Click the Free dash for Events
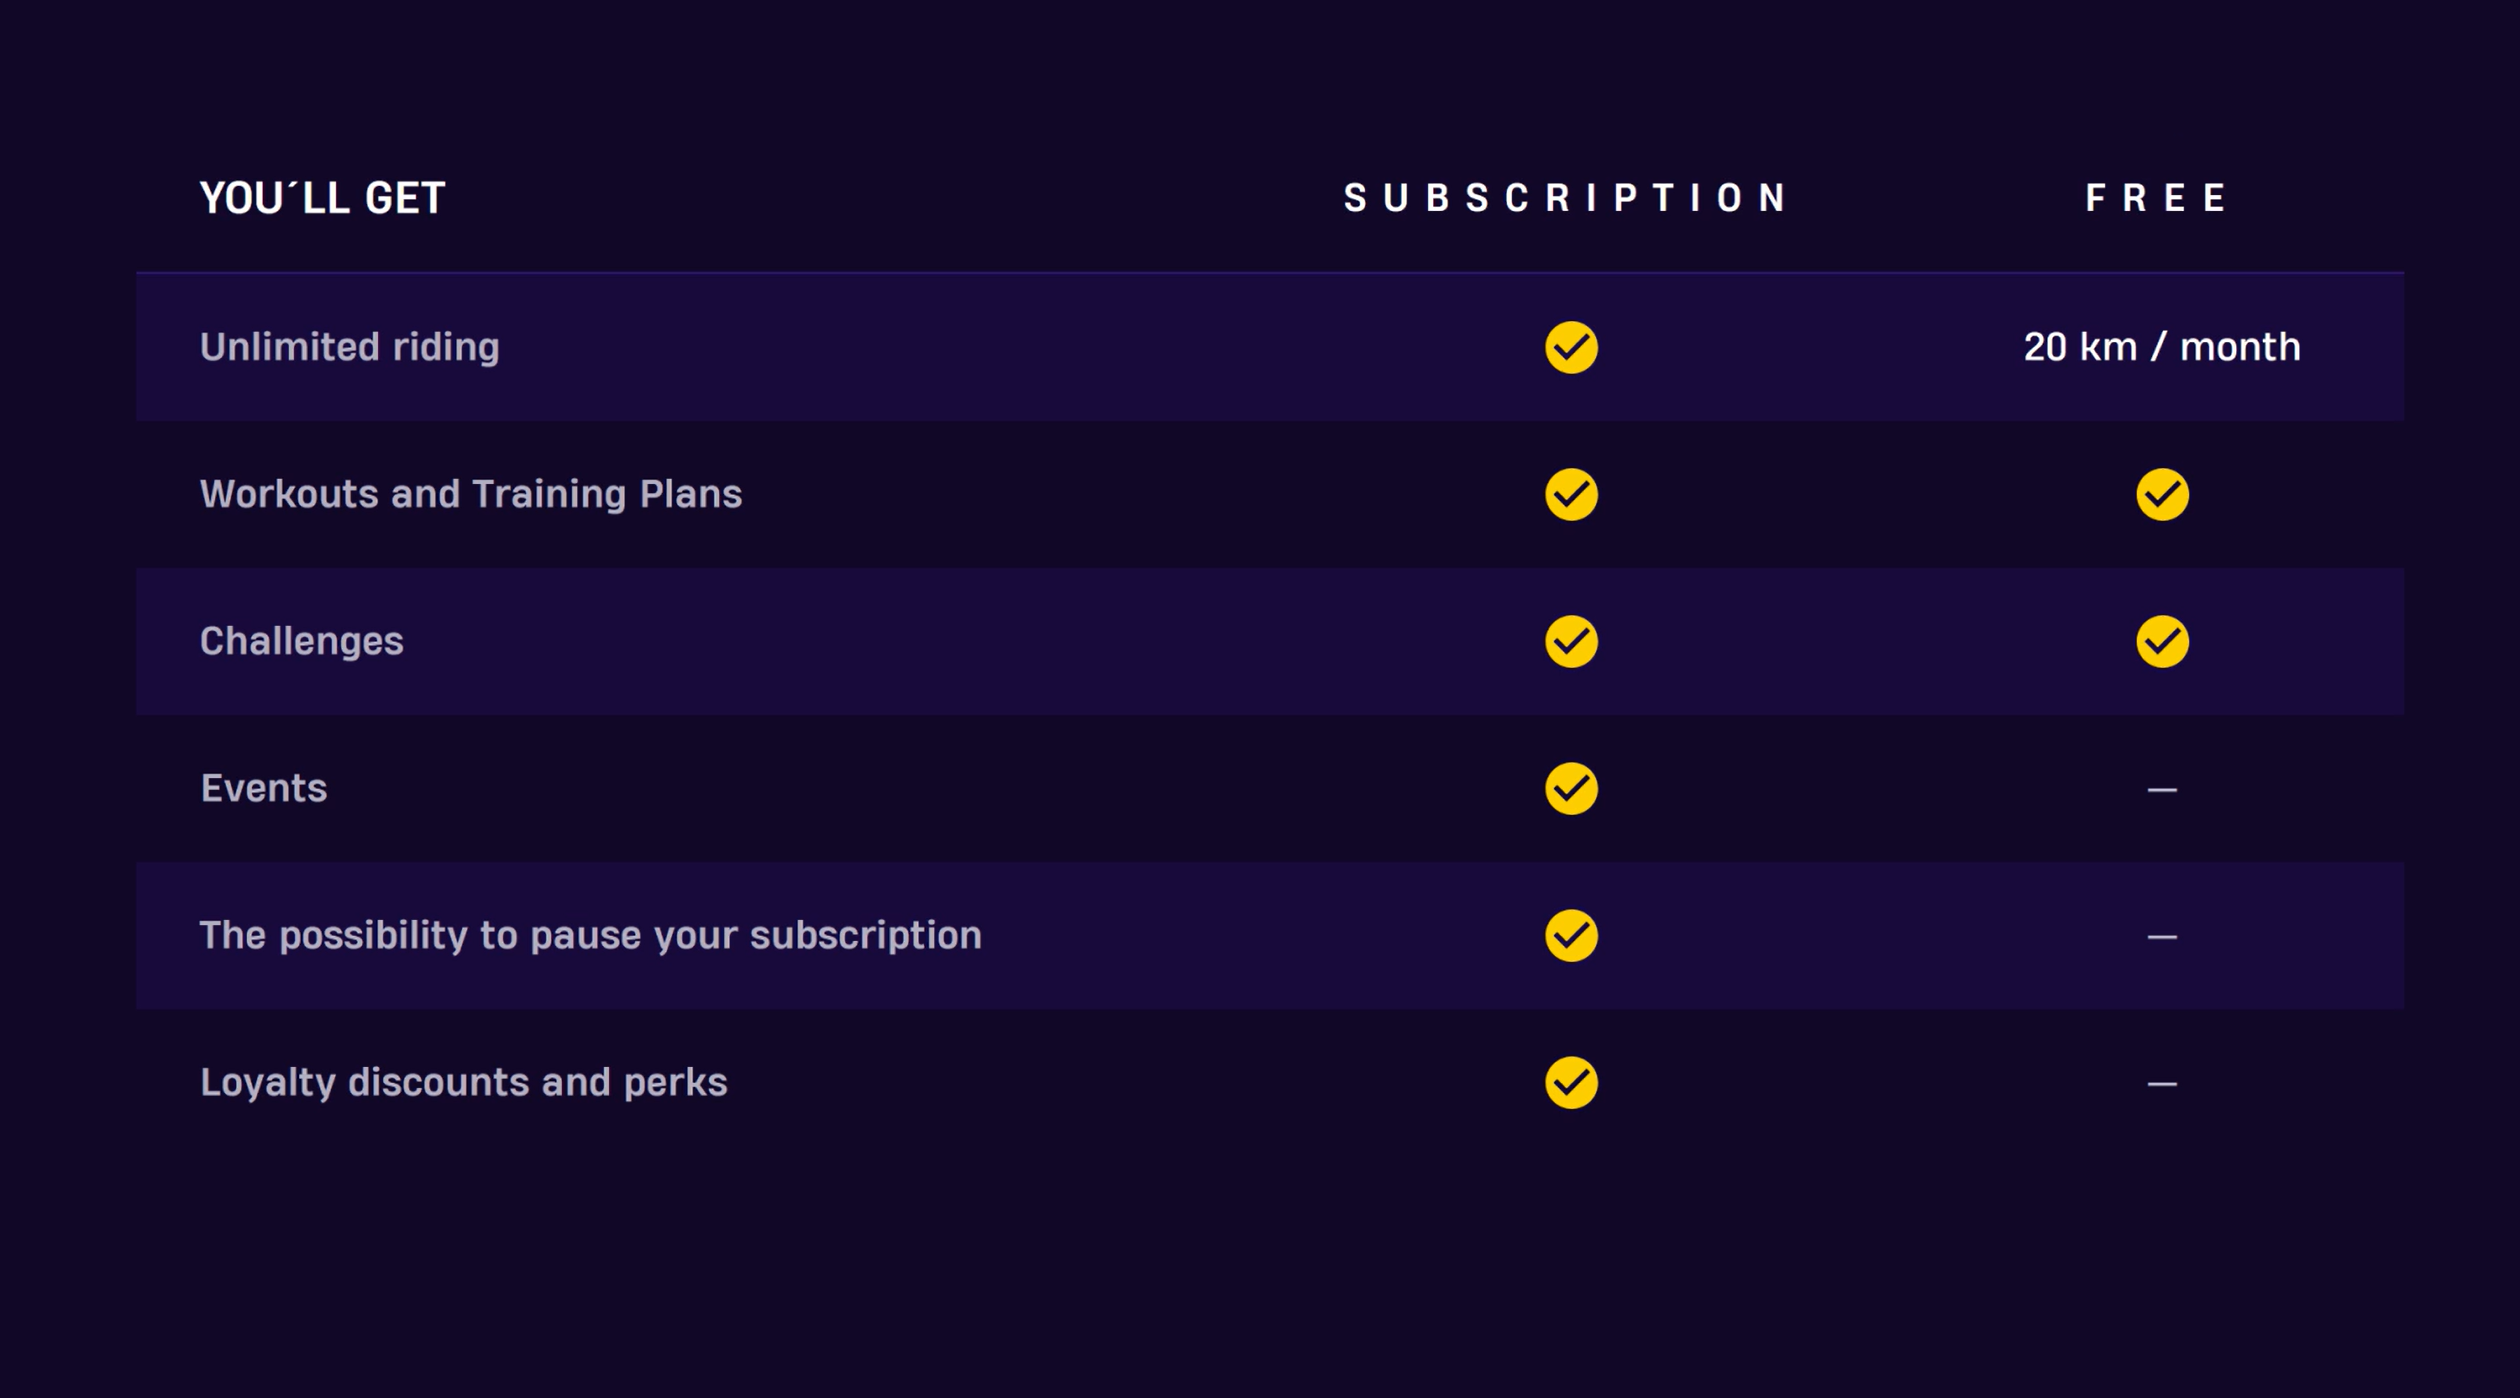 2162,790
